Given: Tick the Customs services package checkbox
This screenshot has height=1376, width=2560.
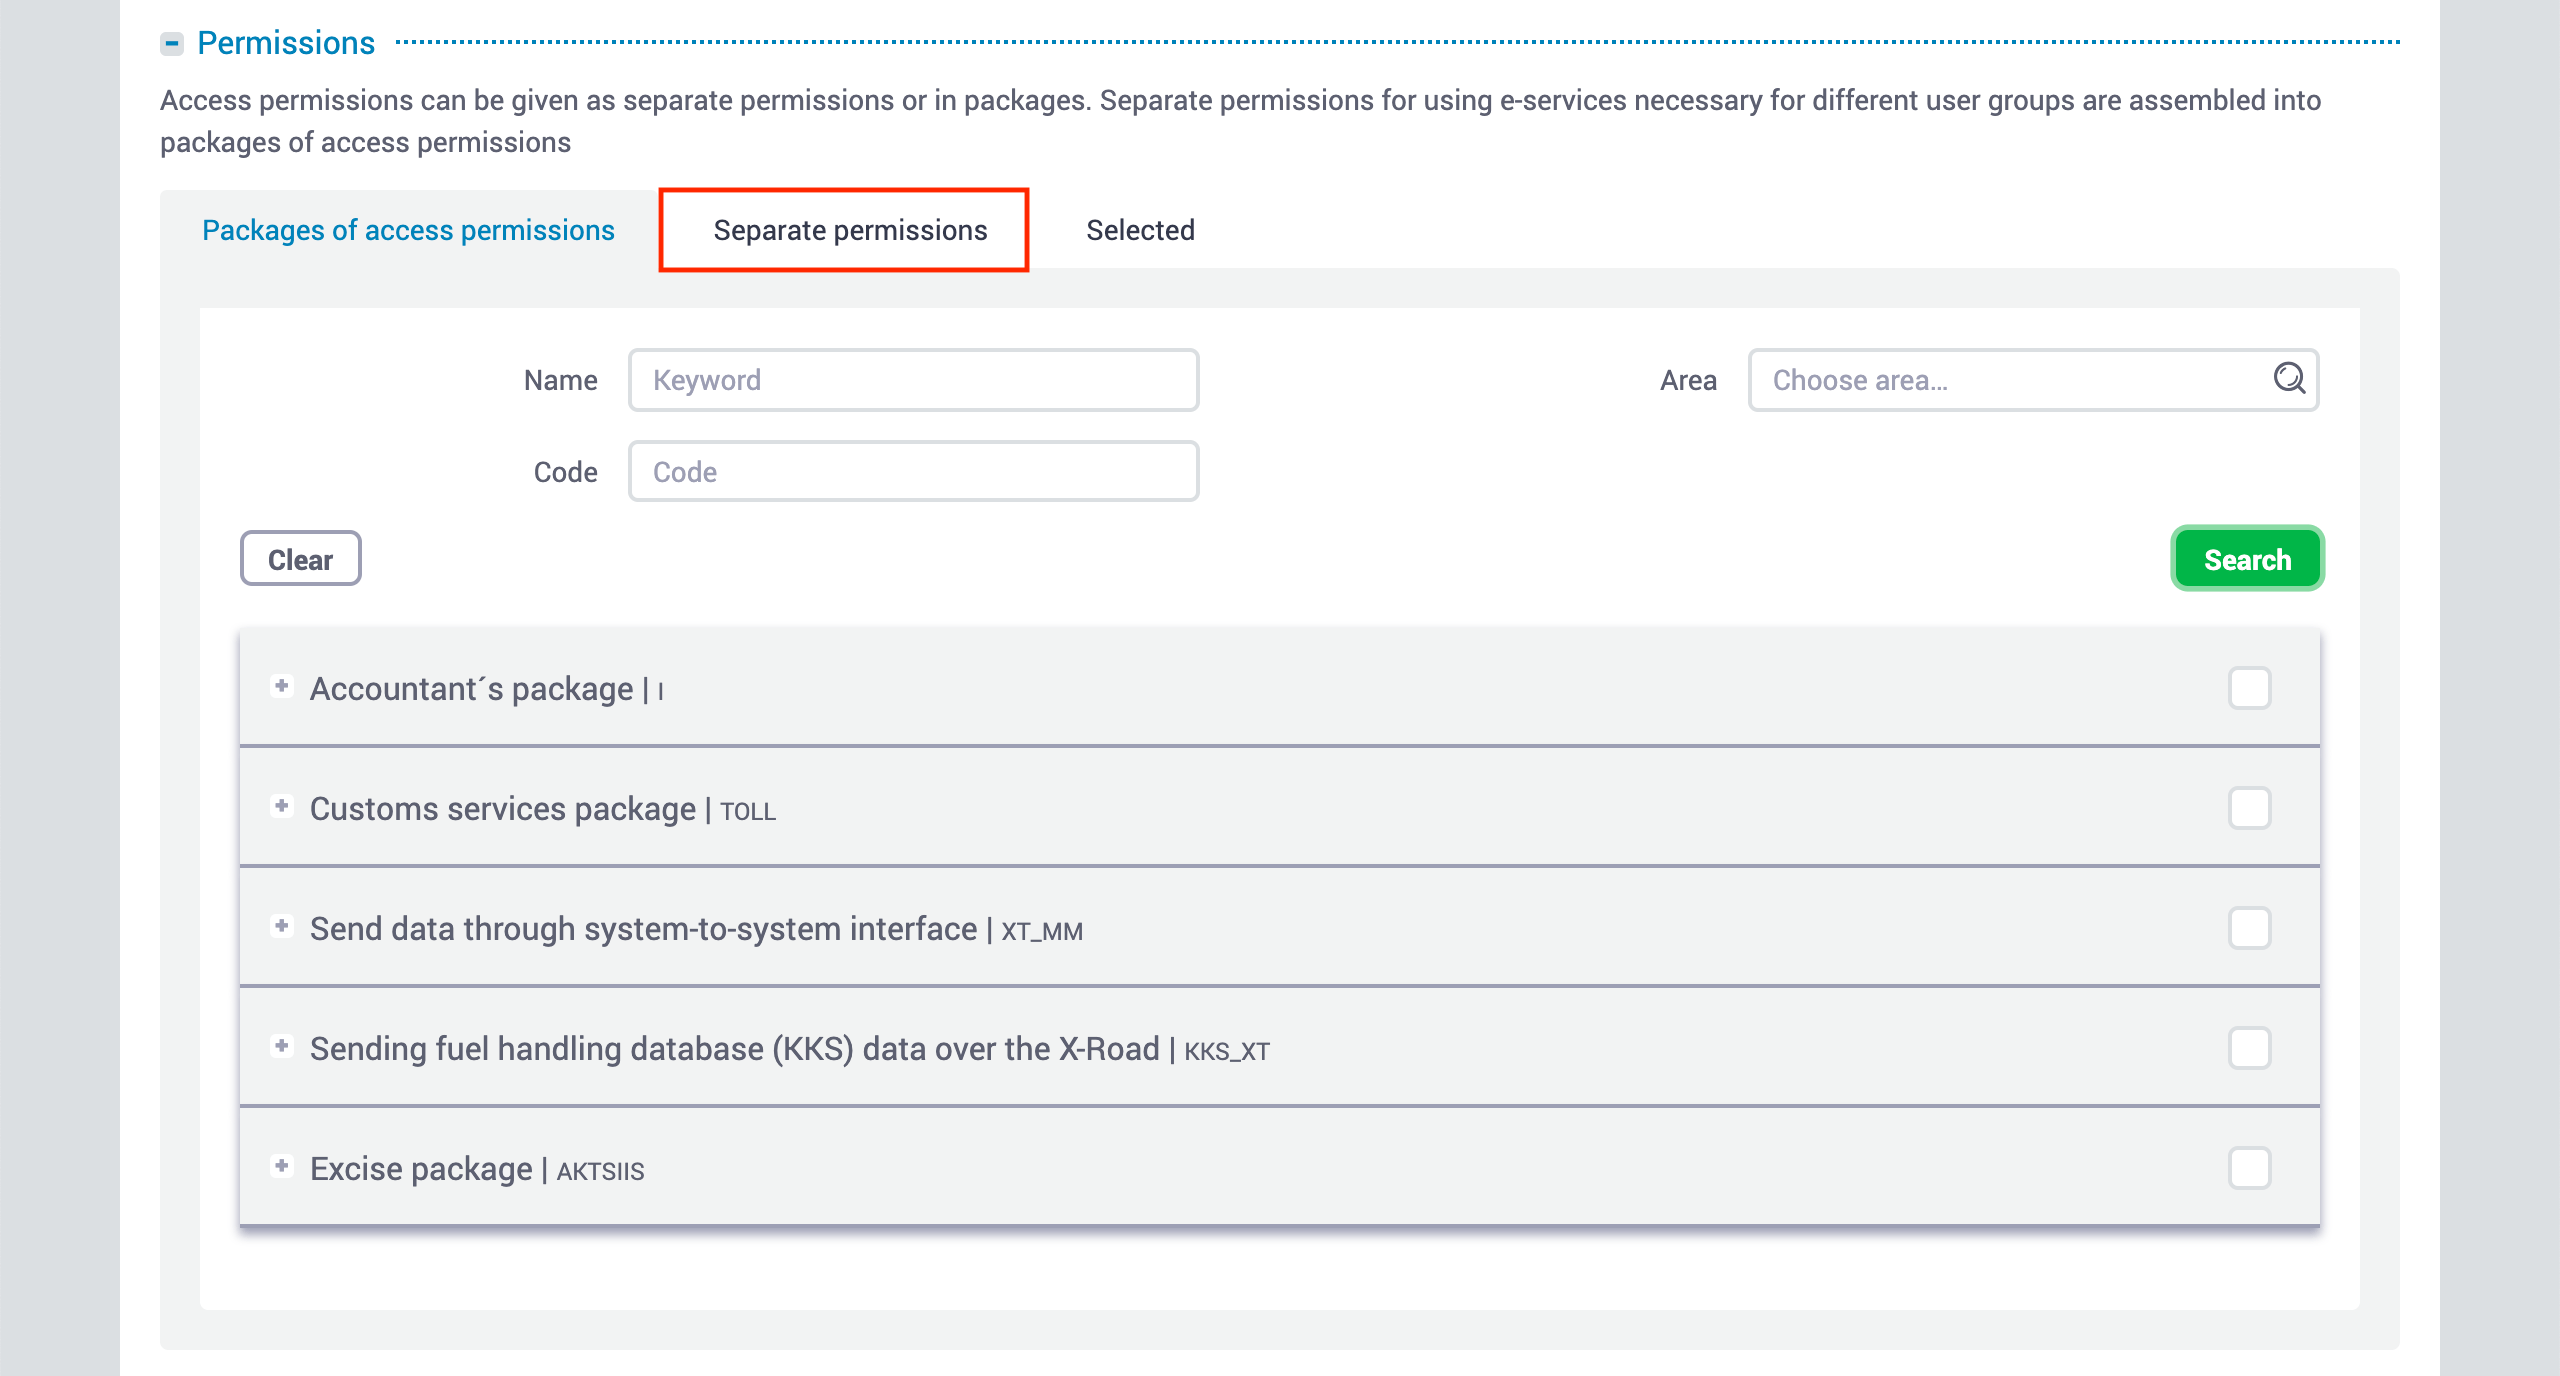Looking at the screenshot, I should point(2249,808).
